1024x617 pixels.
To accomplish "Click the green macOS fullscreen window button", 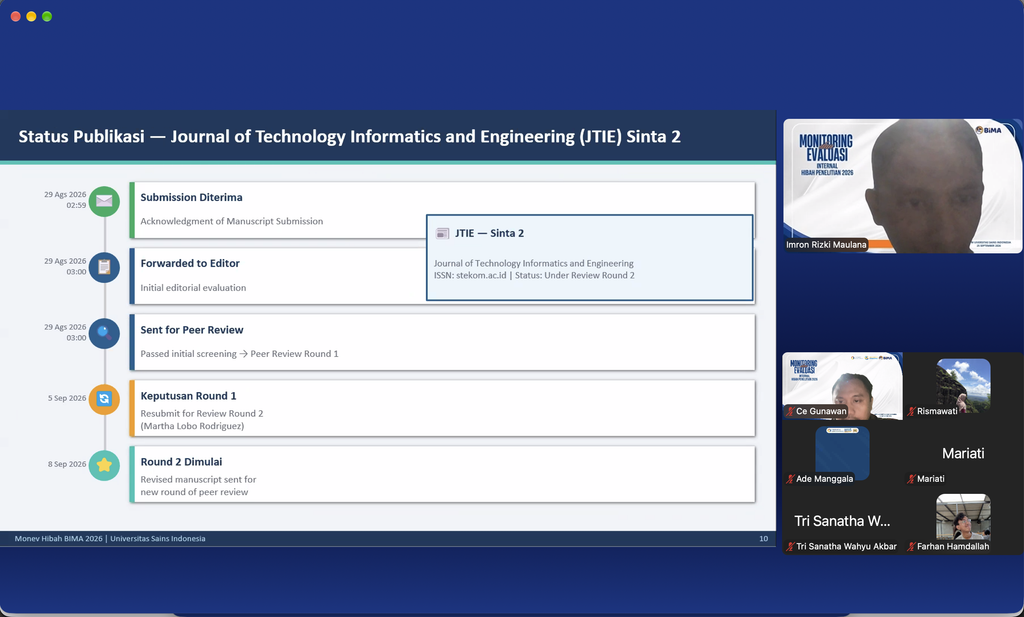I will tap(47, 16).
